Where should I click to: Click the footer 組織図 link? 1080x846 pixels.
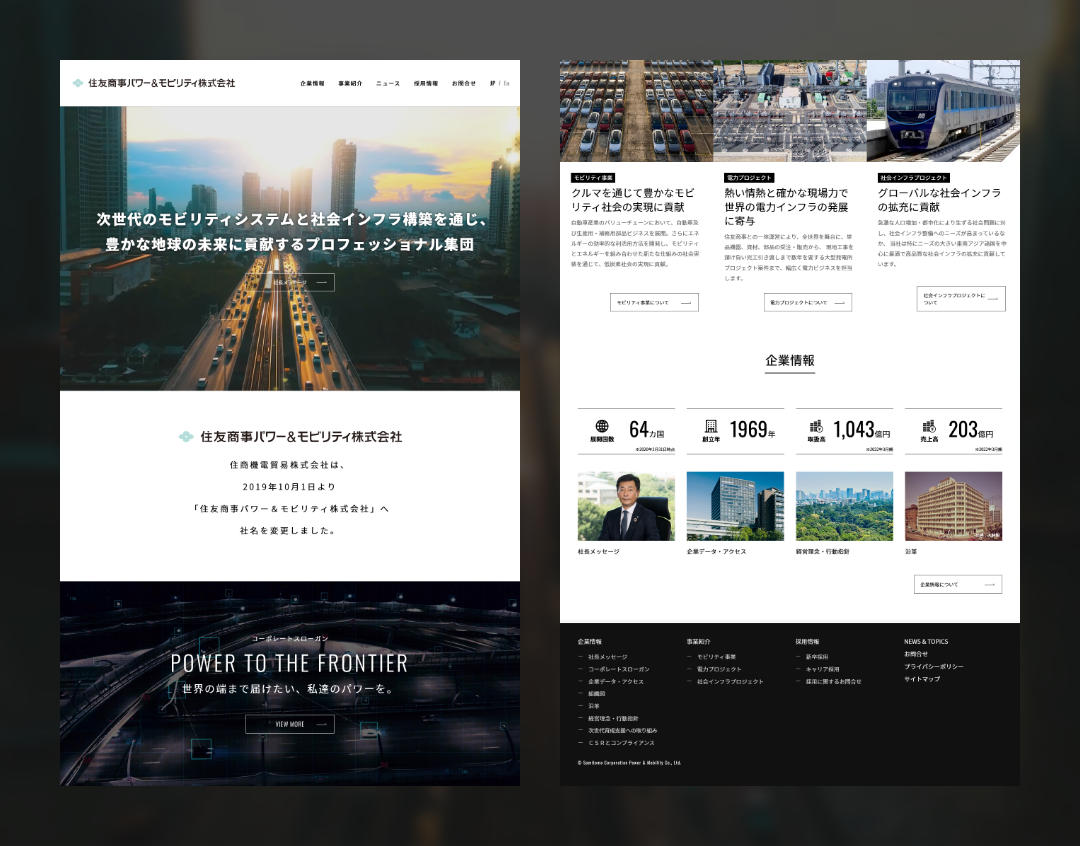coord(596,694)
